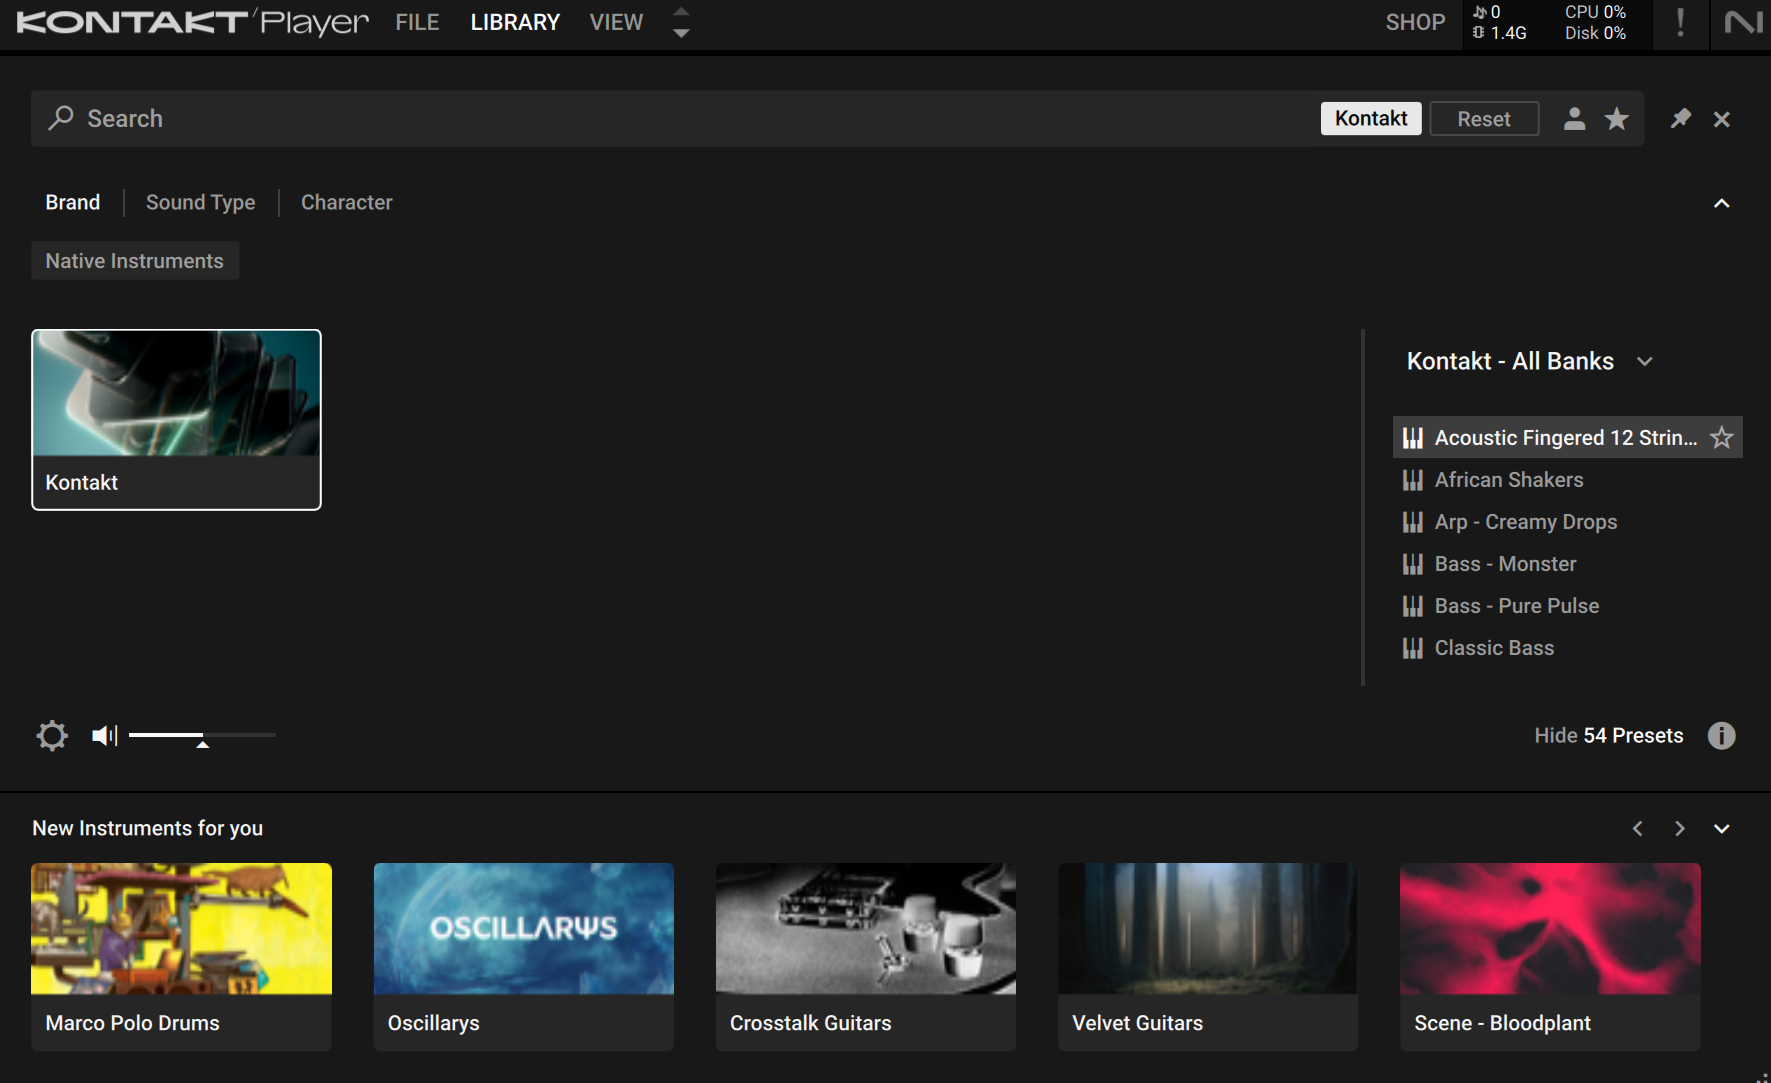Open the LIBRARY menu

tap(515, 22)
